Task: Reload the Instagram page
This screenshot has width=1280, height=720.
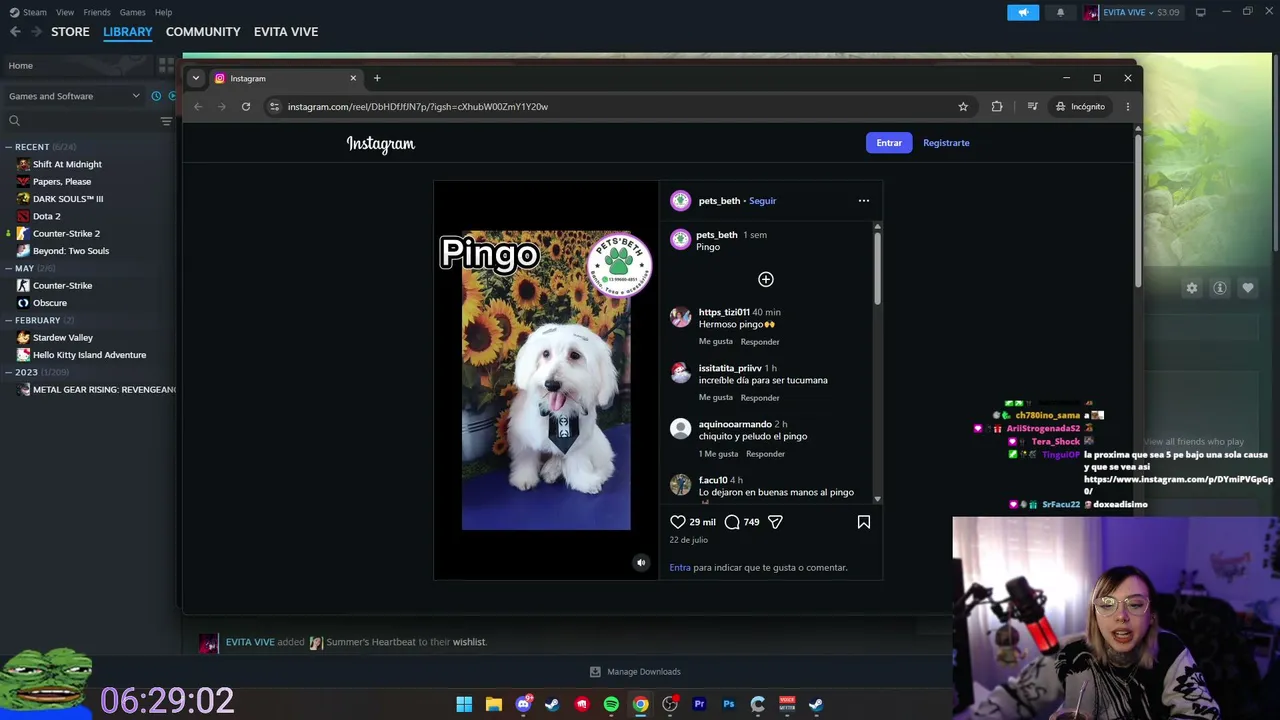Action: tap(246, 107)
